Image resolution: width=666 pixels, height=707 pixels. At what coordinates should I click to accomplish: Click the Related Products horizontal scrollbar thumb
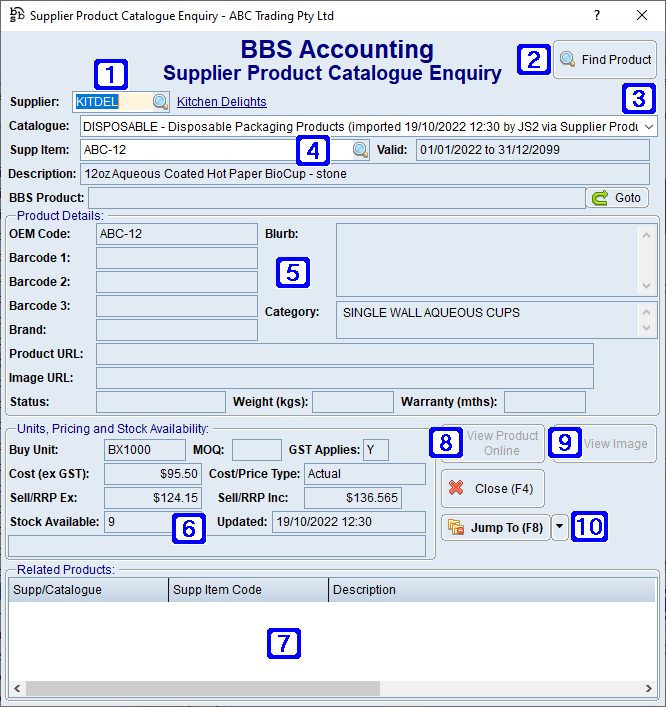[x=203, y=689]
